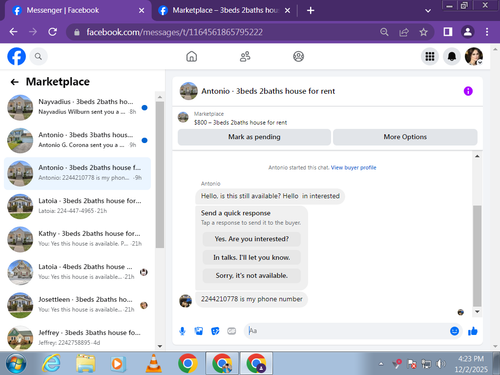The image size is (500, 375).
Task: Open the volume speaker icon in tray
Action: (x=441, y=364)
